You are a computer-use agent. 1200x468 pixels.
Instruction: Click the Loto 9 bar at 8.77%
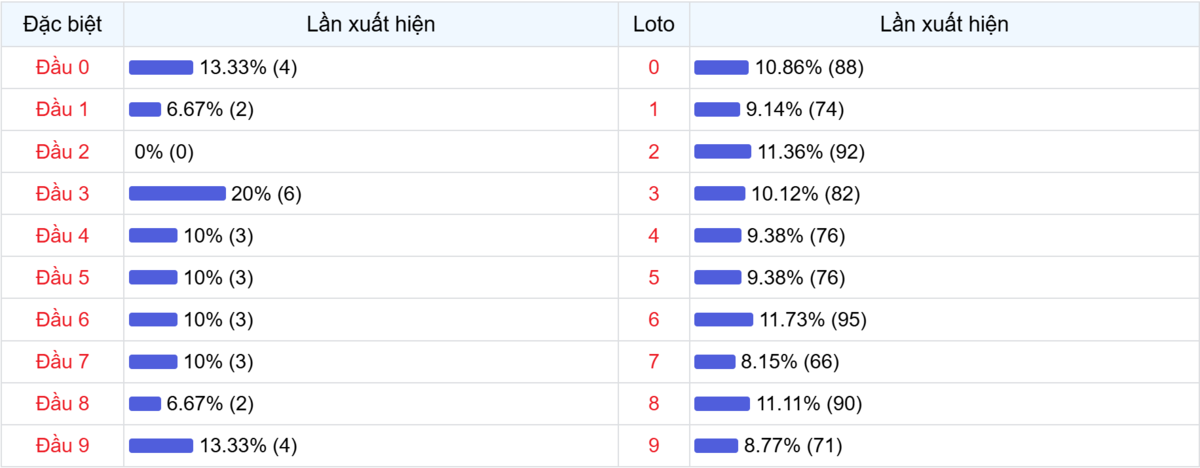pos(715,446)
